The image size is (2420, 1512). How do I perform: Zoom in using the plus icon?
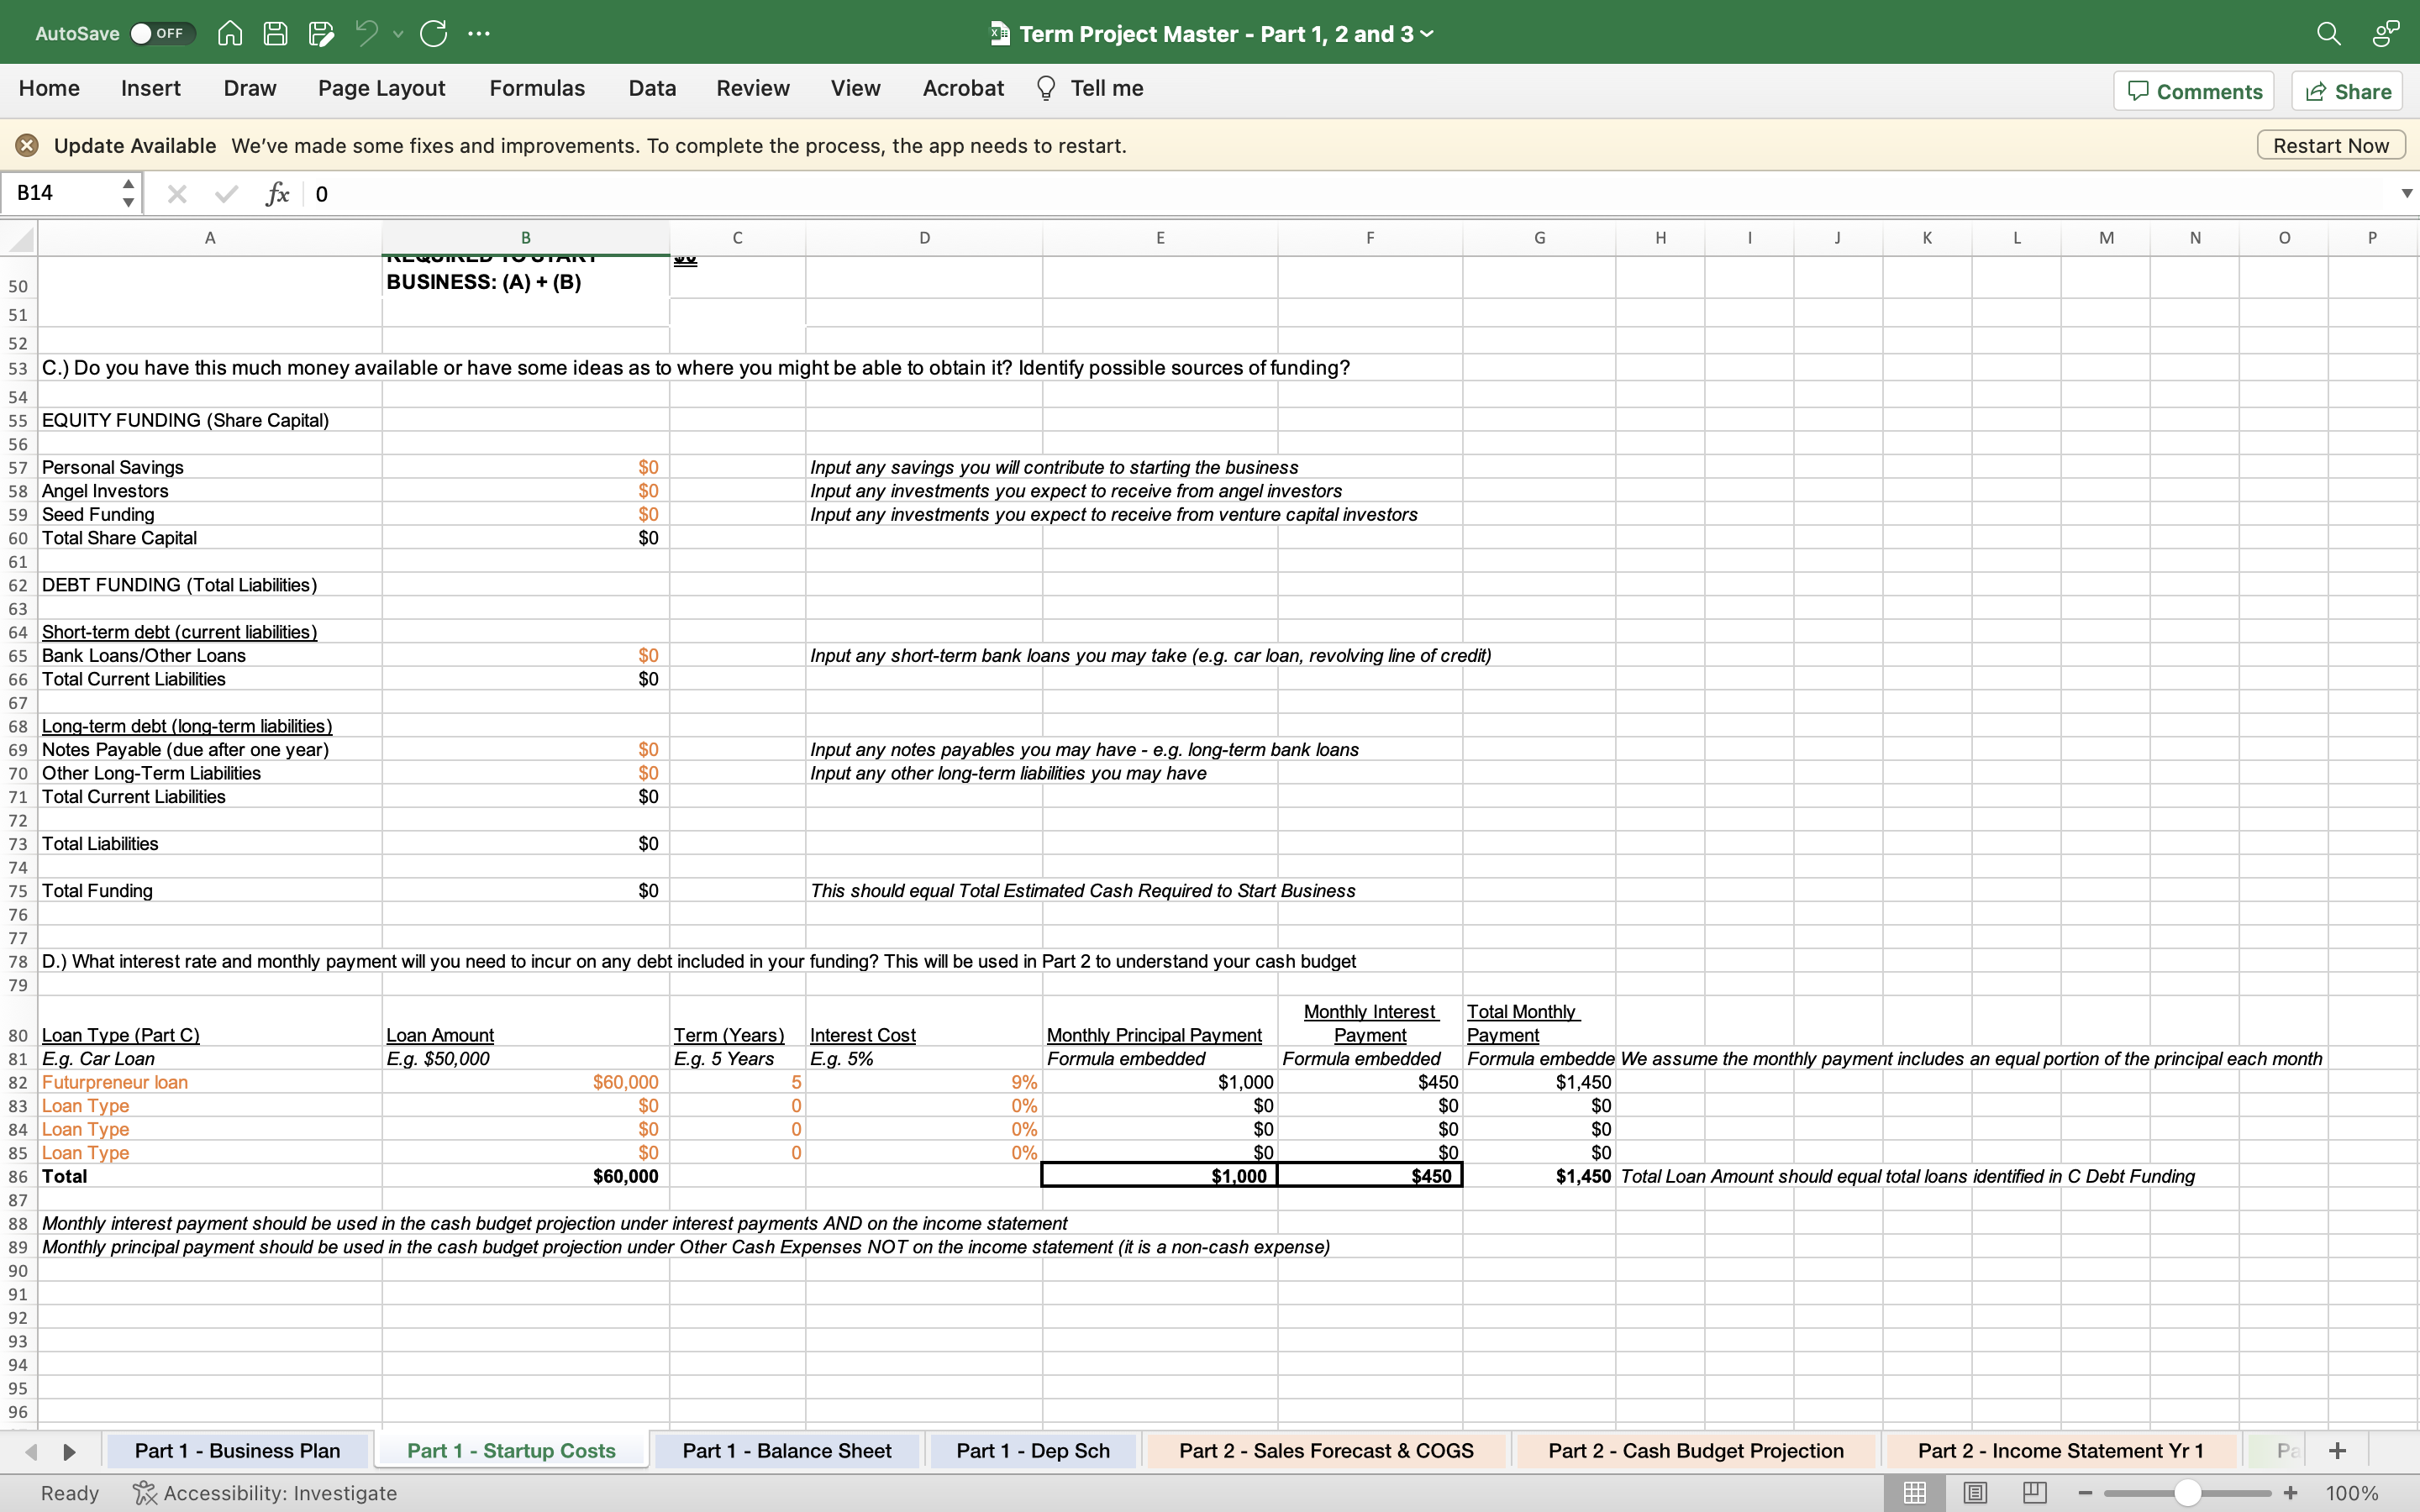pyautogui.click(x=2290, y=1492)
